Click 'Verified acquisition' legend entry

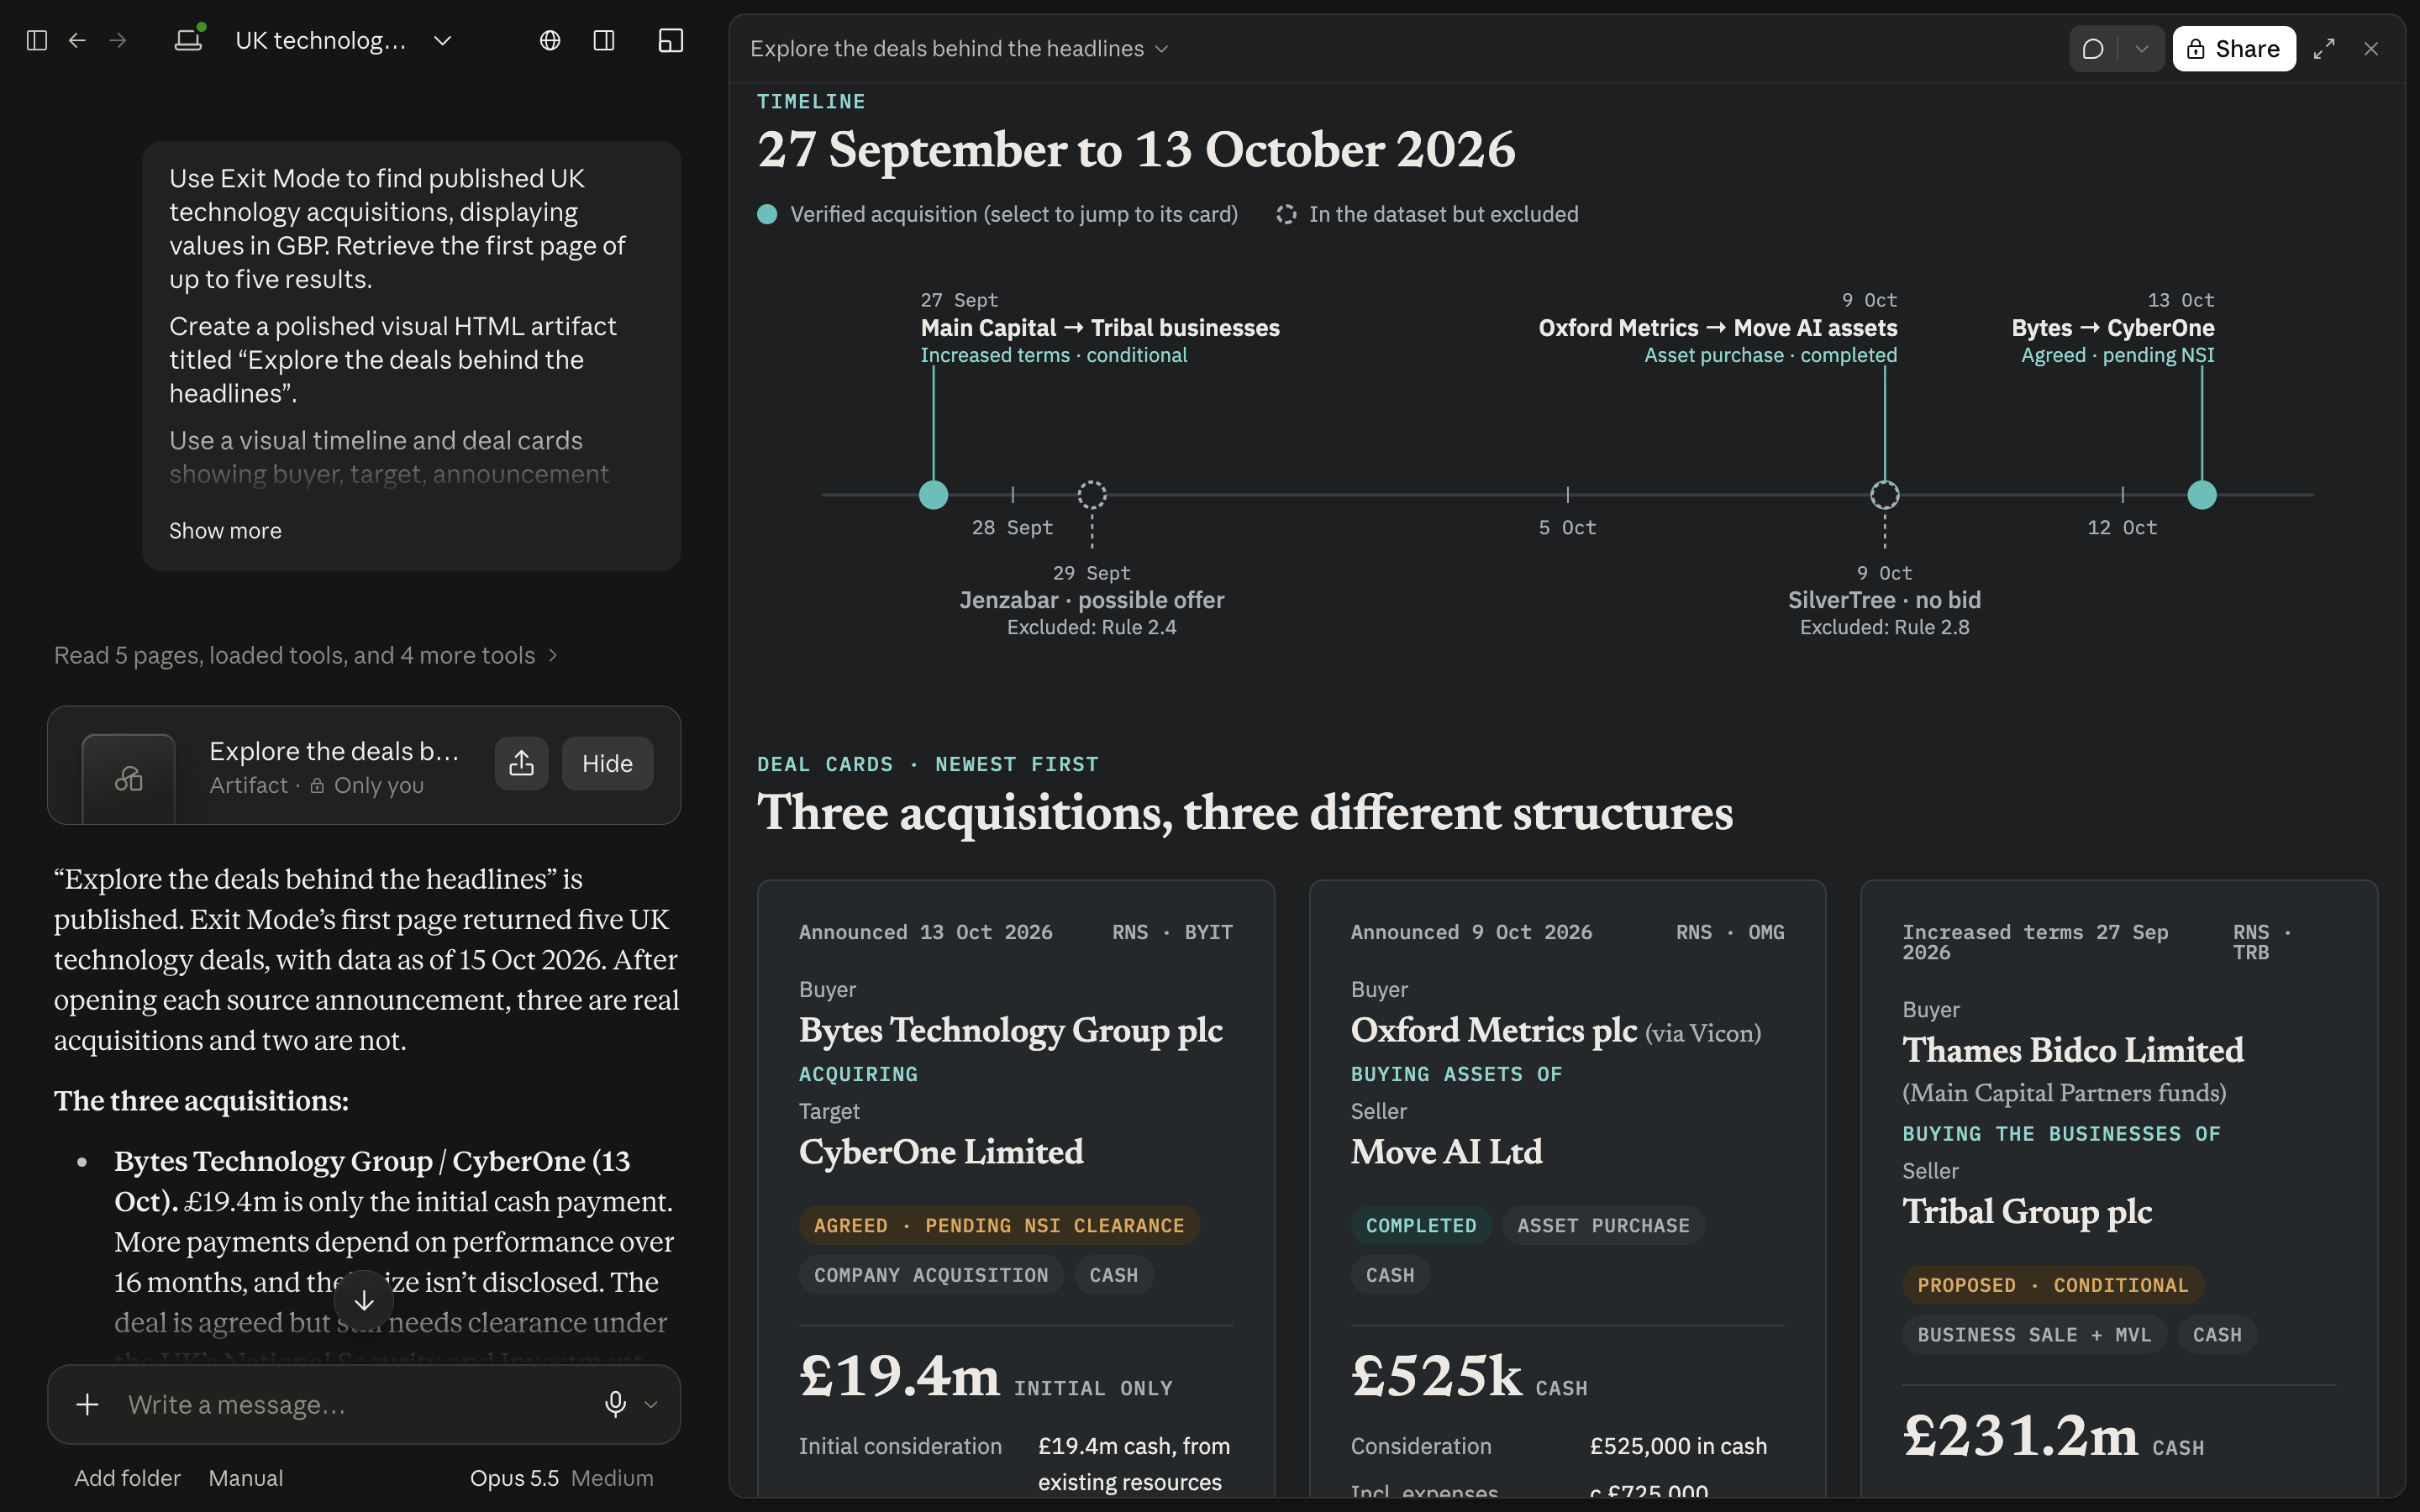[997, 214]
